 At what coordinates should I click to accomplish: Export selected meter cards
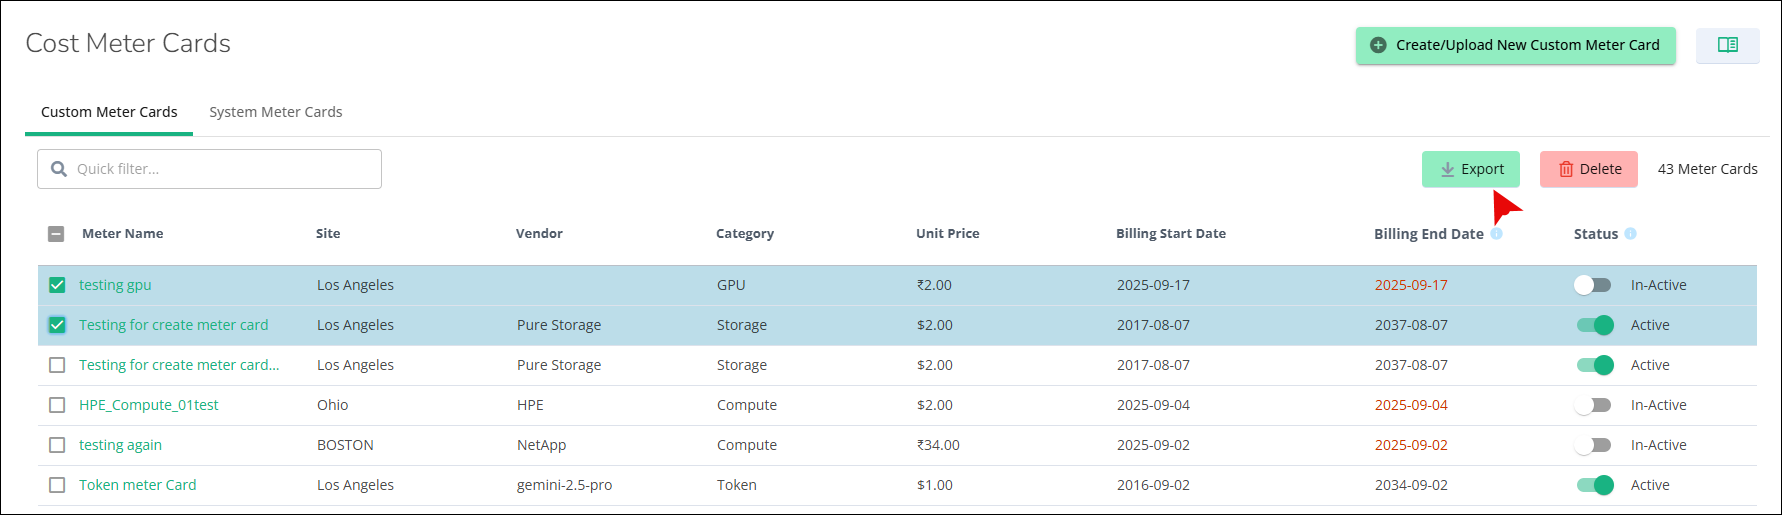(1470, 169)
